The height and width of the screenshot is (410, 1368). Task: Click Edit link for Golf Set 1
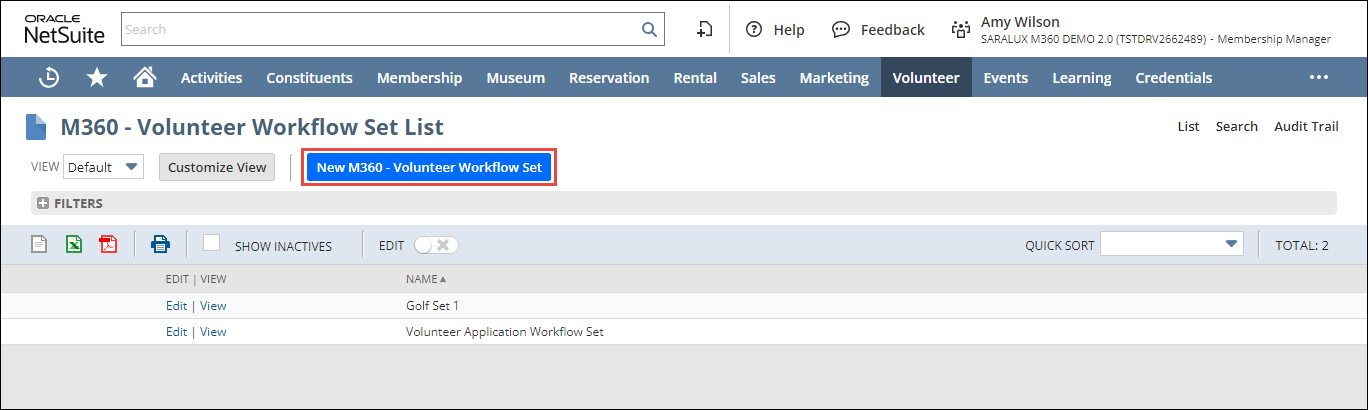pyautogui.click(x=176, y=306)
